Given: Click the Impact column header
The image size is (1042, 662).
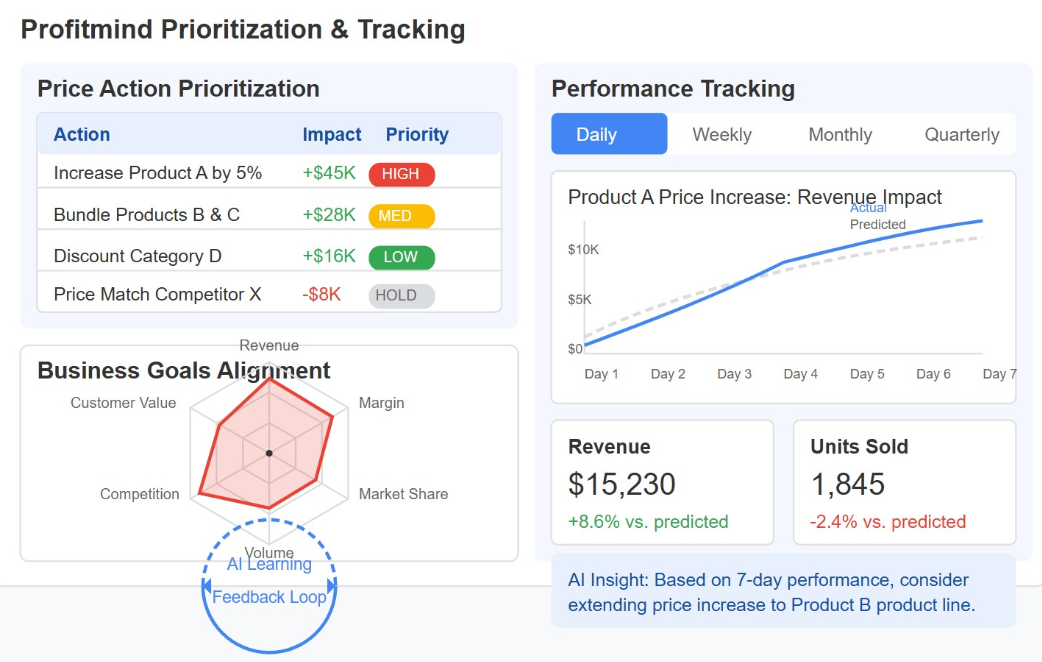Looking at the screenshot, I should tap(332, 134).
